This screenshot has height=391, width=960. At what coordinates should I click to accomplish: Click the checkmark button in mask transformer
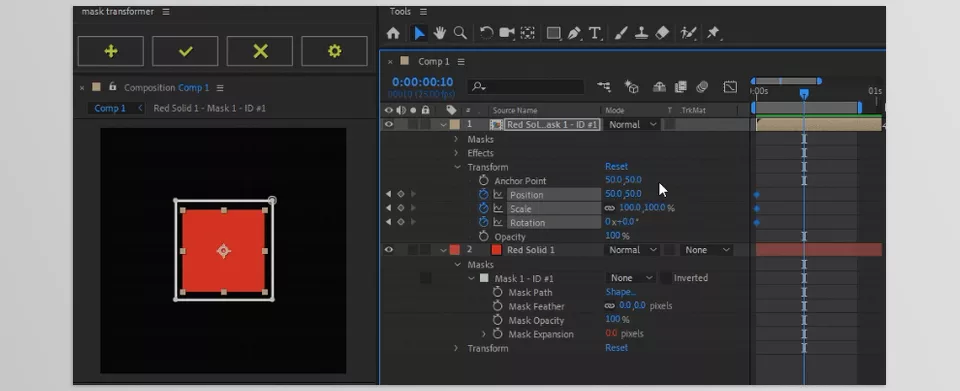pyautogui.click(x=185, y=51)
